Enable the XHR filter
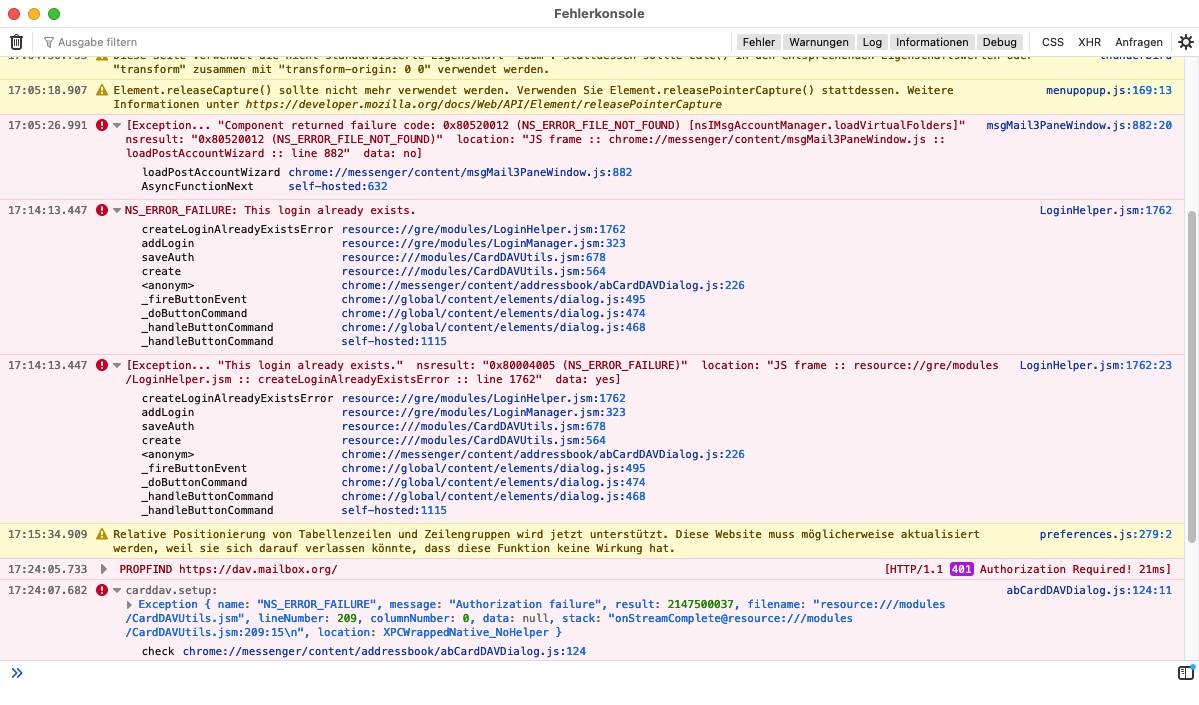 click(x=1089, y=42)
